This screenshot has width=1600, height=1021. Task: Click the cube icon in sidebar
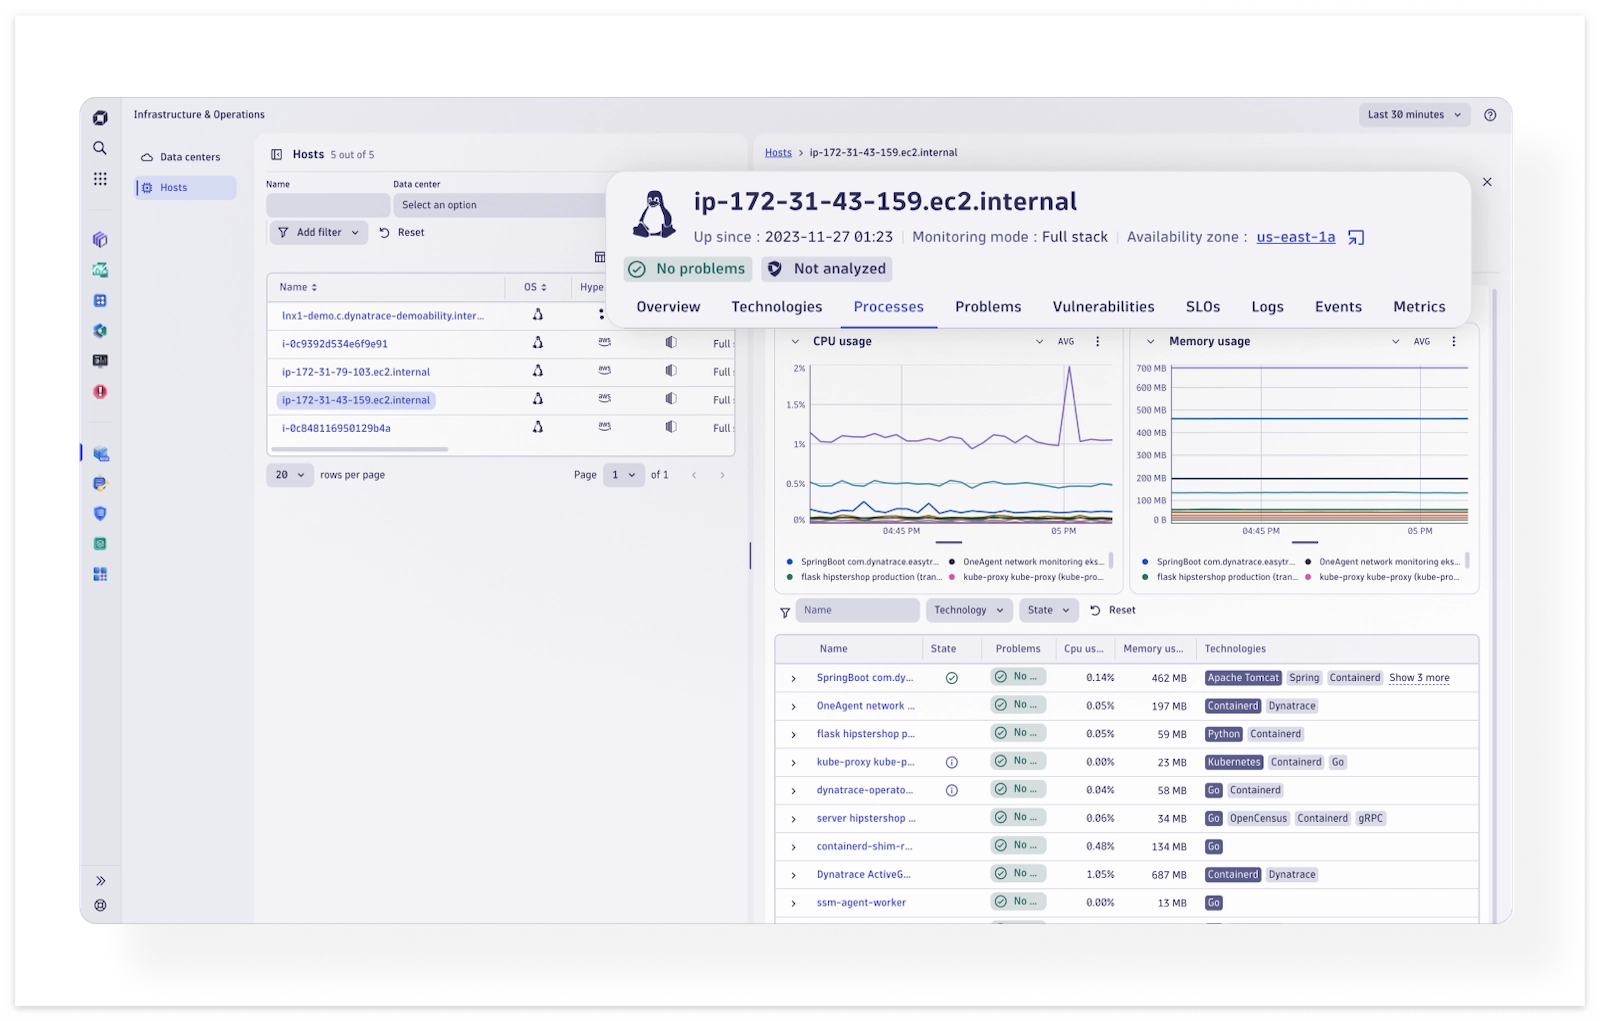pyautogui.click(x=100, y=240)
